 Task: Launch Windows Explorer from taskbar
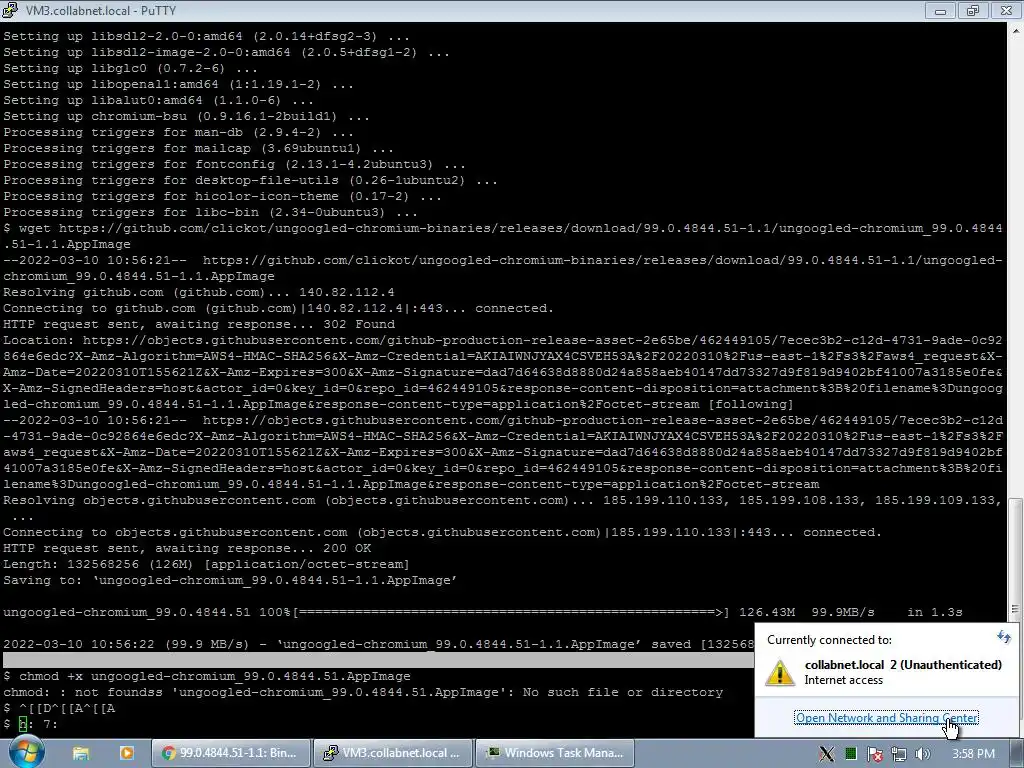coord(80,753)
